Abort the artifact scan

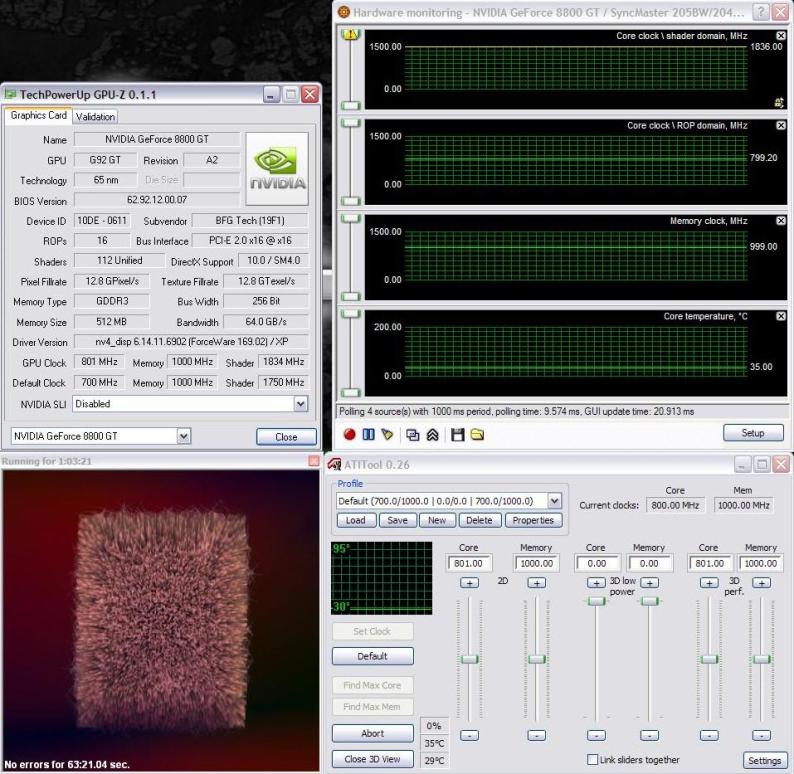[x=373, y=733]
